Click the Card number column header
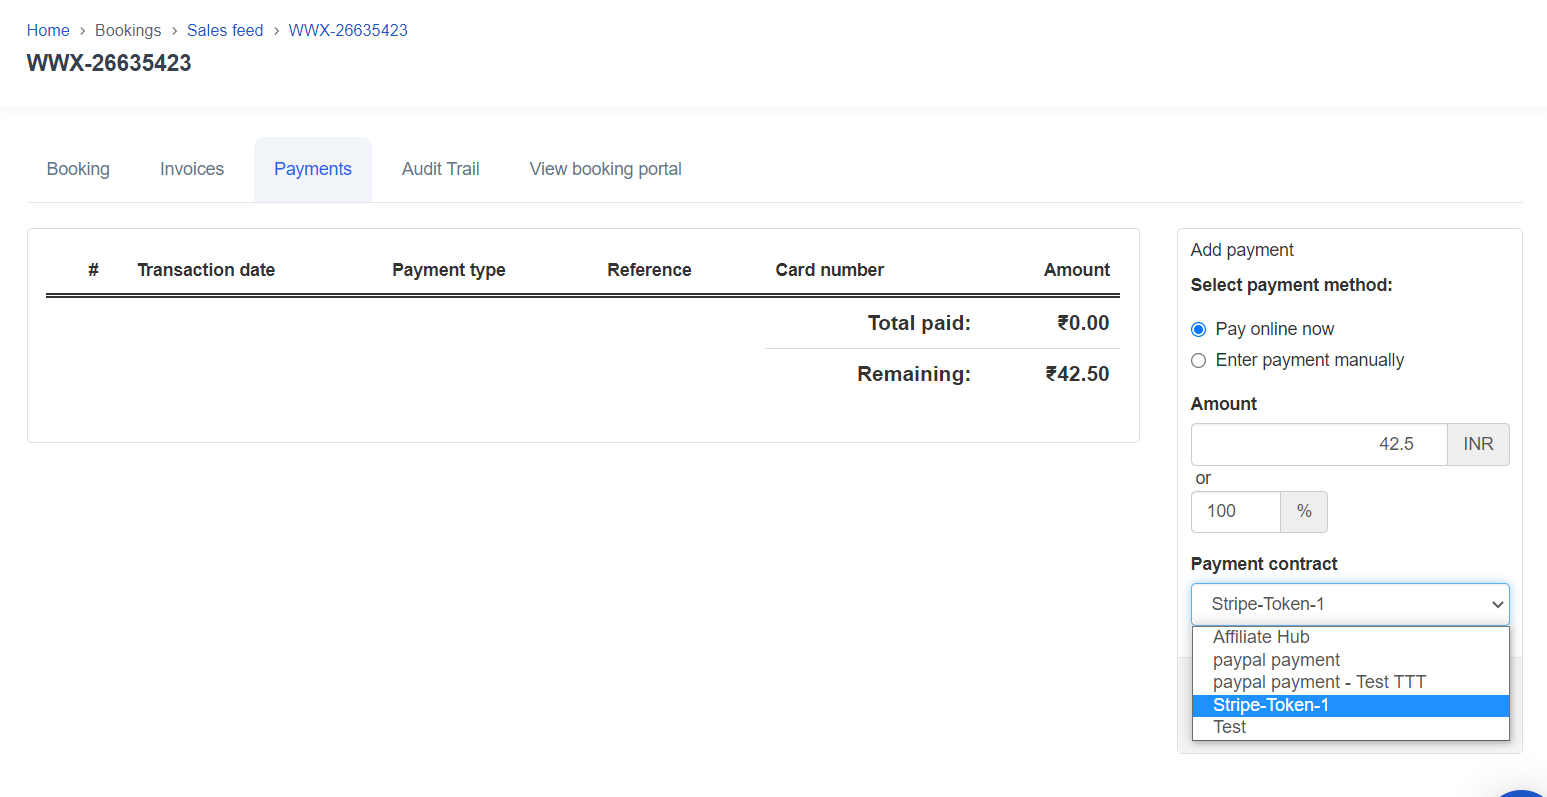1547x797 pixels. tap(830, 270)
